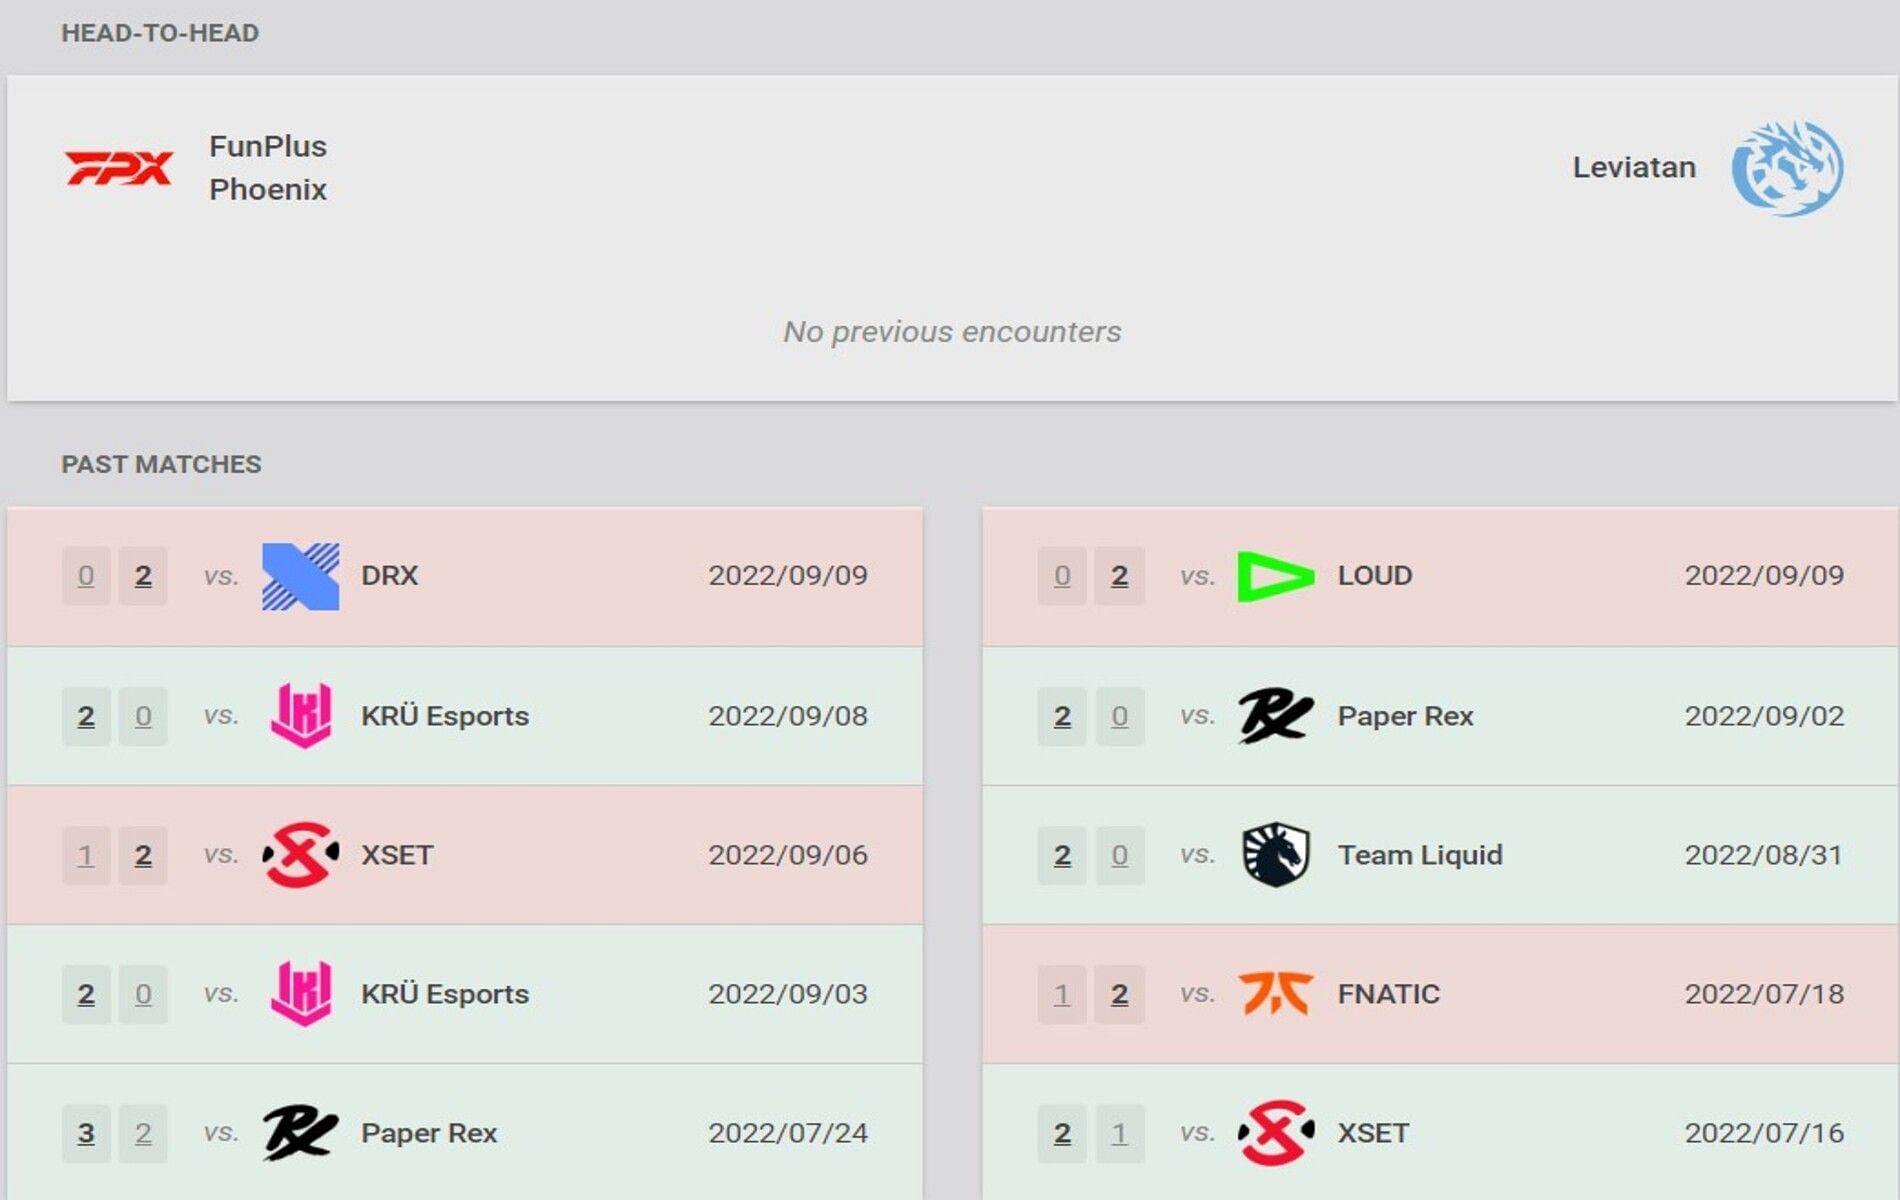Click Paper Rex logo in 2022/09/02 match
The width and height of the screenshot is (1900, 1200).
tap(1276, 716)
